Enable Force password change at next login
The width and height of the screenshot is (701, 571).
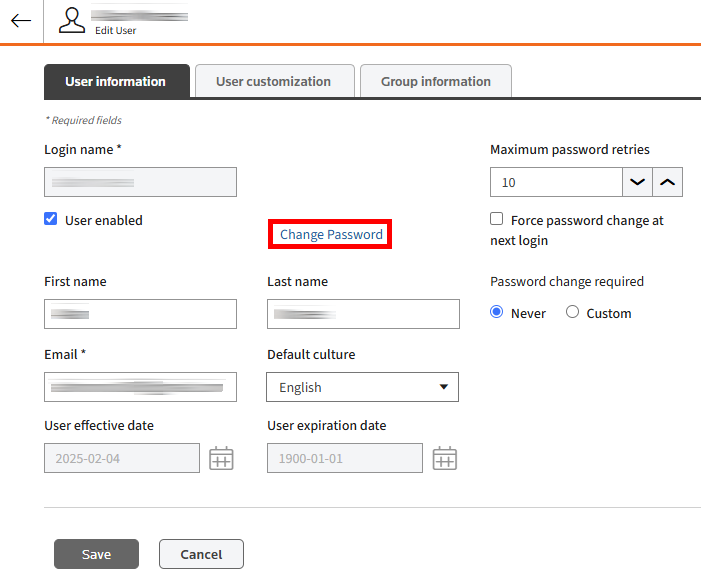point(496,219)
